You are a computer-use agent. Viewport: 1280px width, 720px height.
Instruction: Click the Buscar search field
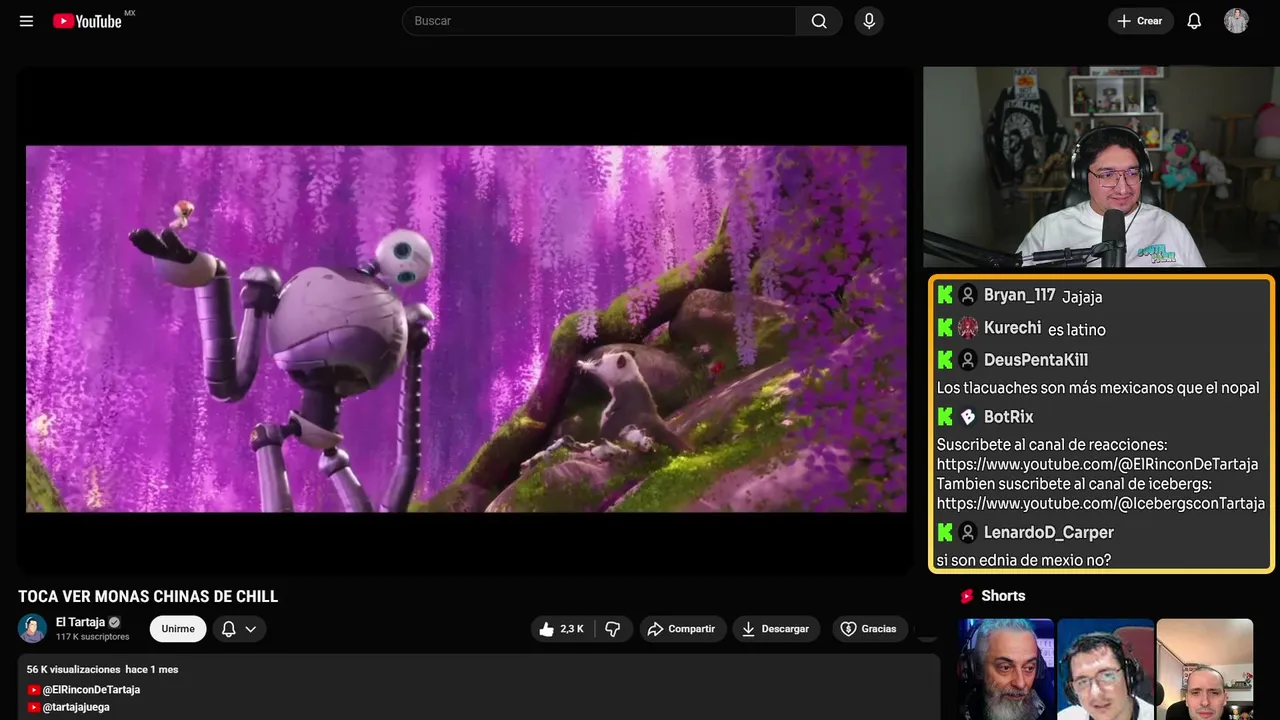coord(599,21)
